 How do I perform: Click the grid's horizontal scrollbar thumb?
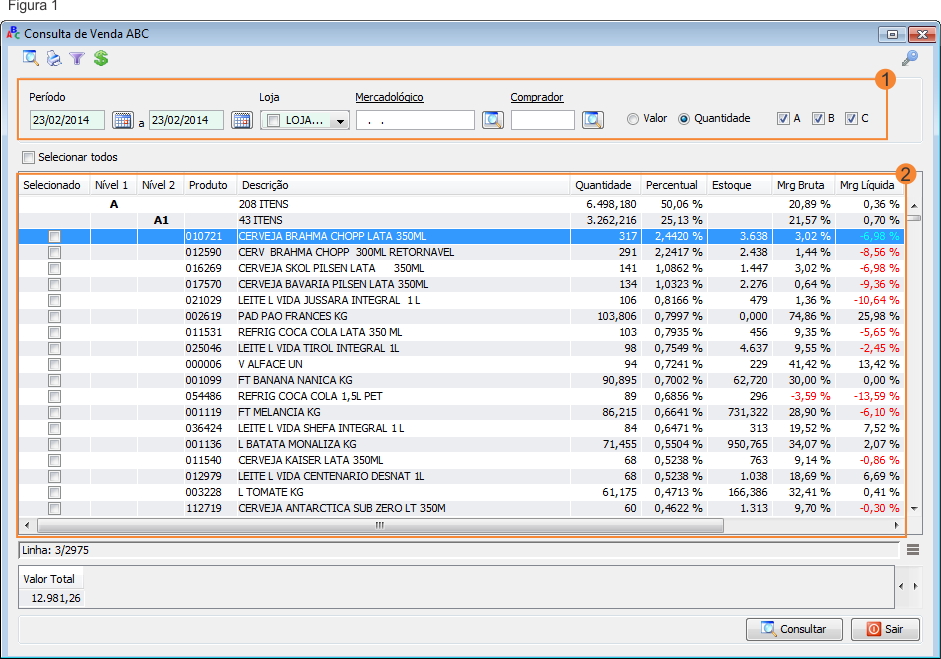click(x=380, y=526)
